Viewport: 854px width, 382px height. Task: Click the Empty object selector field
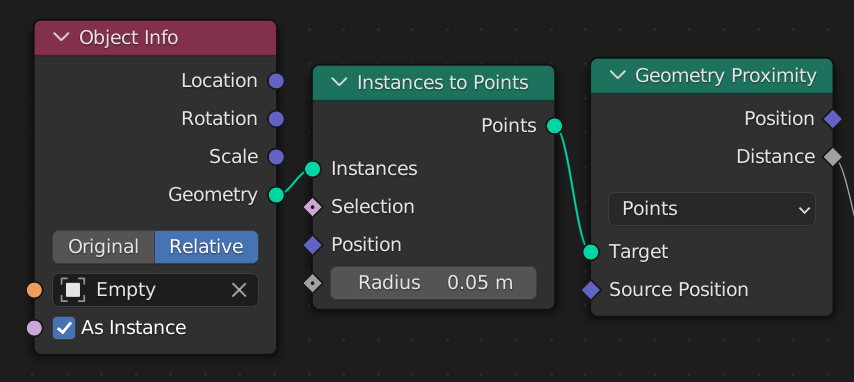click(x=155, y=290)
